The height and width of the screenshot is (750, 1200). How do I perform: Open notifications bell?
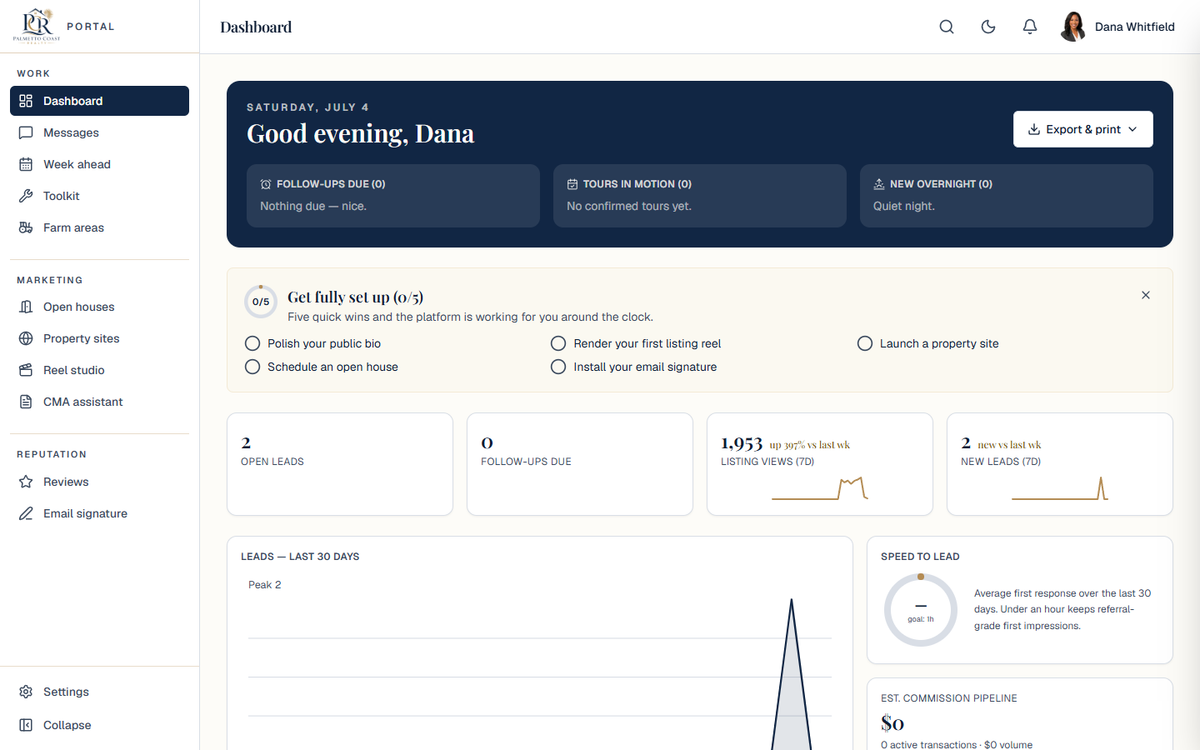click(1030, 27)
